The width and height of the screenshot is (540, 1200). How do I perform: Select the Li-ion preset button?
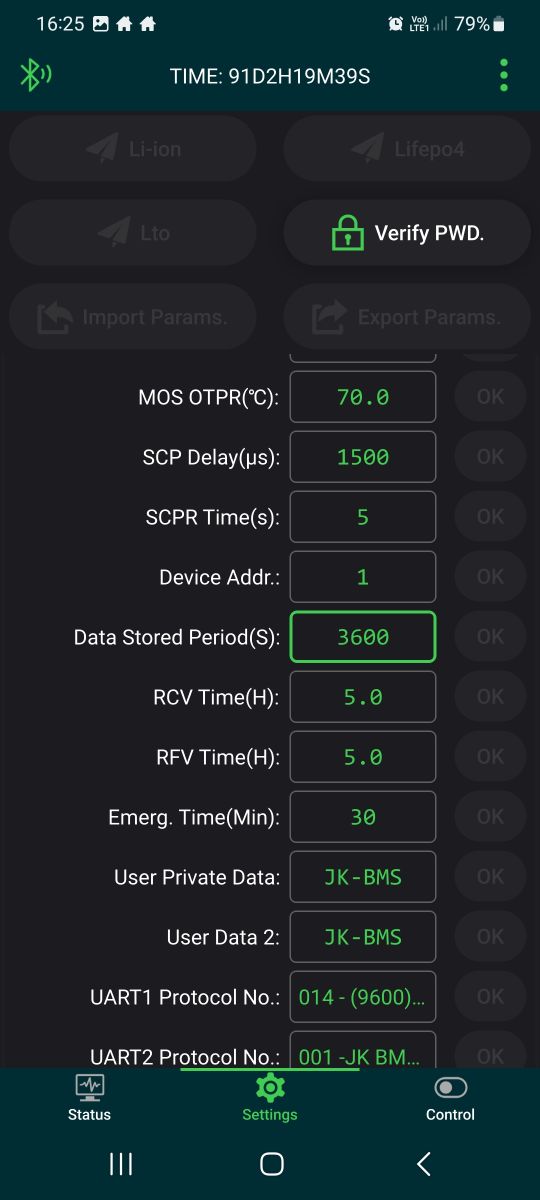133,149
